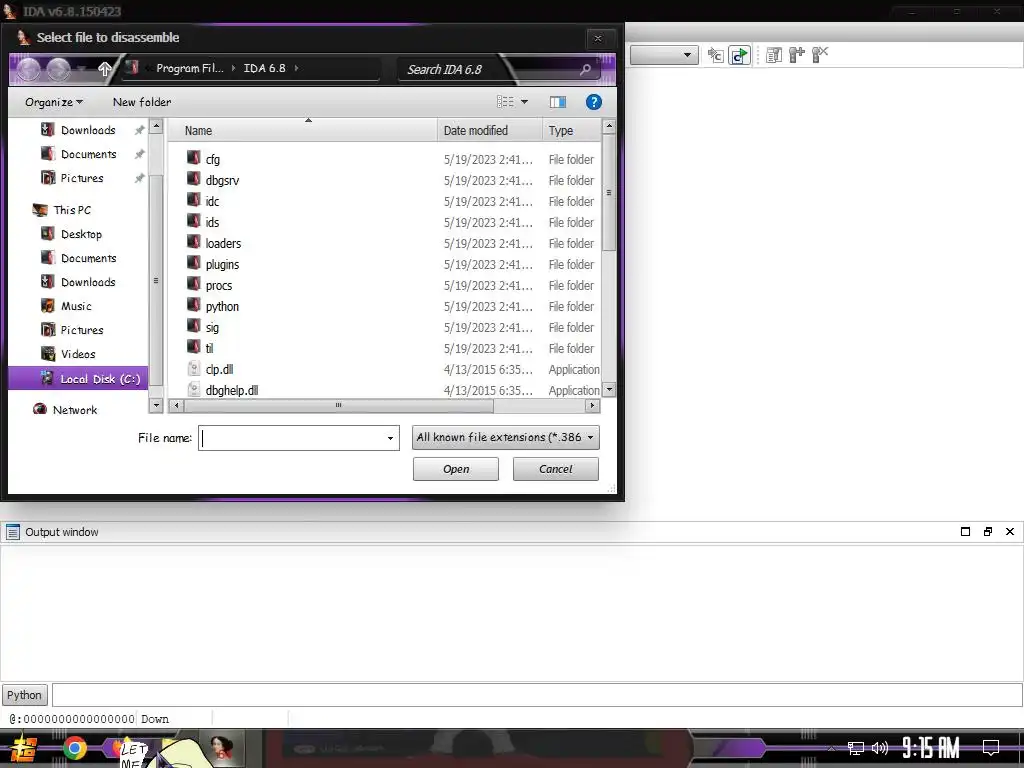
Task: Click IDA 6.8 breadcrumb segment
Action: 264,68
